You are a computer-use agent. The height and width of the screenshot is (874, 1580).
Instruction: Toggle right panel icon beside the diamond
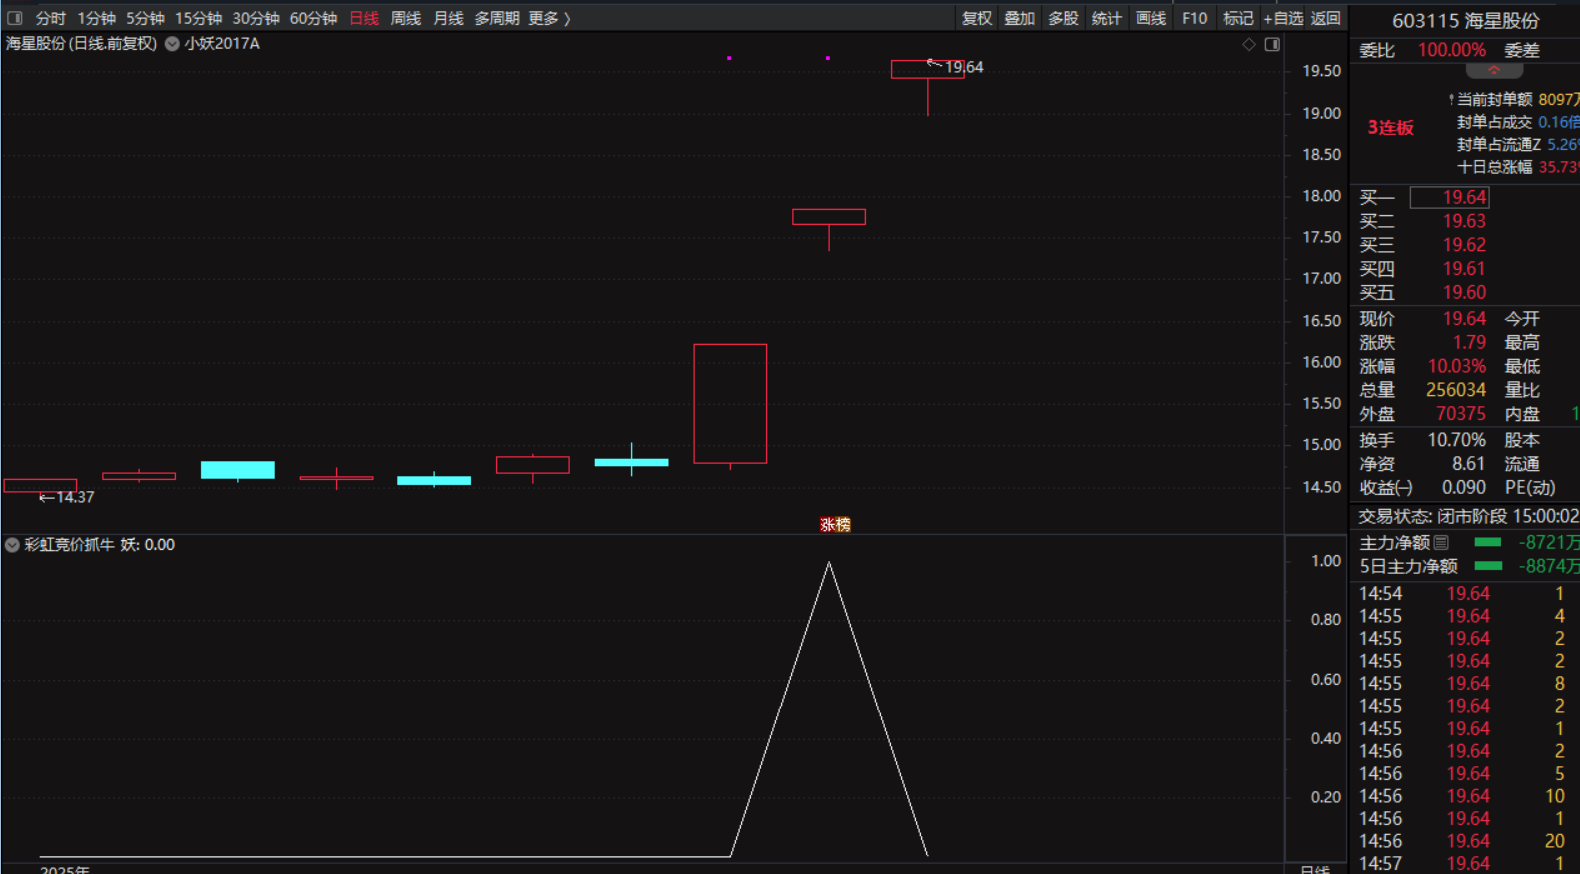pos(1272,44)
